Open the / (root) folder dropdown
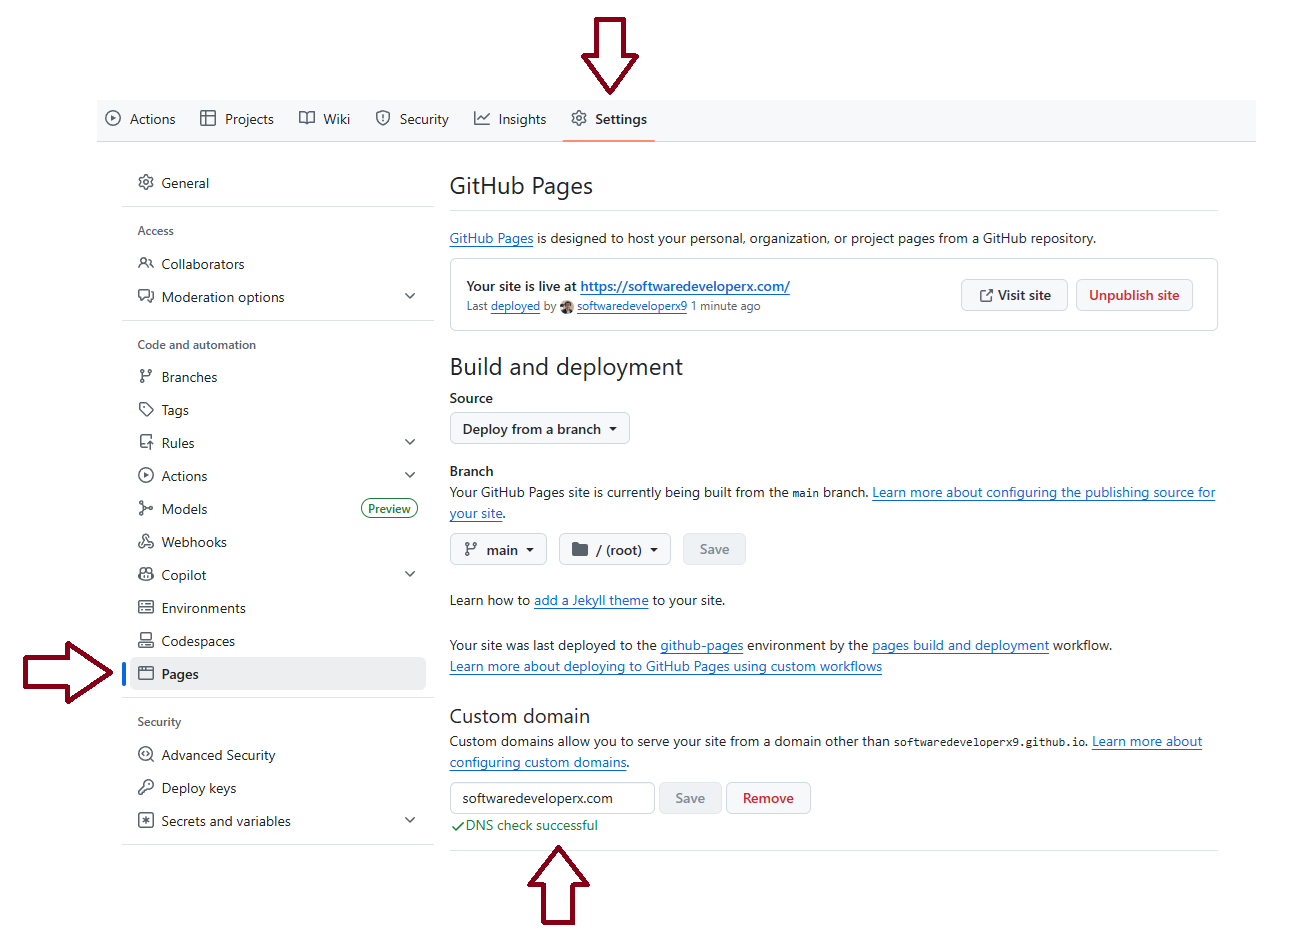Image resolution: width=1297 pixels, height=943 pixels. pyautogui.click(x=614, y=550)
